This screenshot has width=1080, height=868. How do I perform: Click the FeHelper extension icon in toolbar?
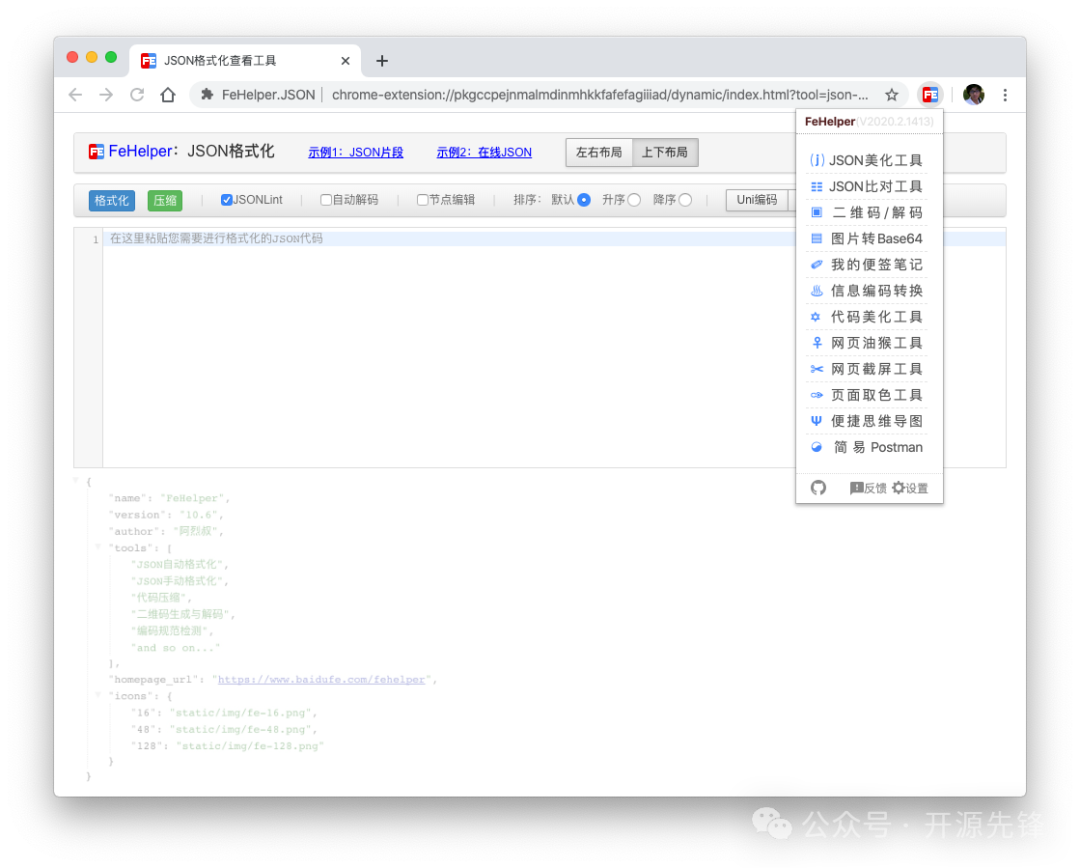(930, 95)
